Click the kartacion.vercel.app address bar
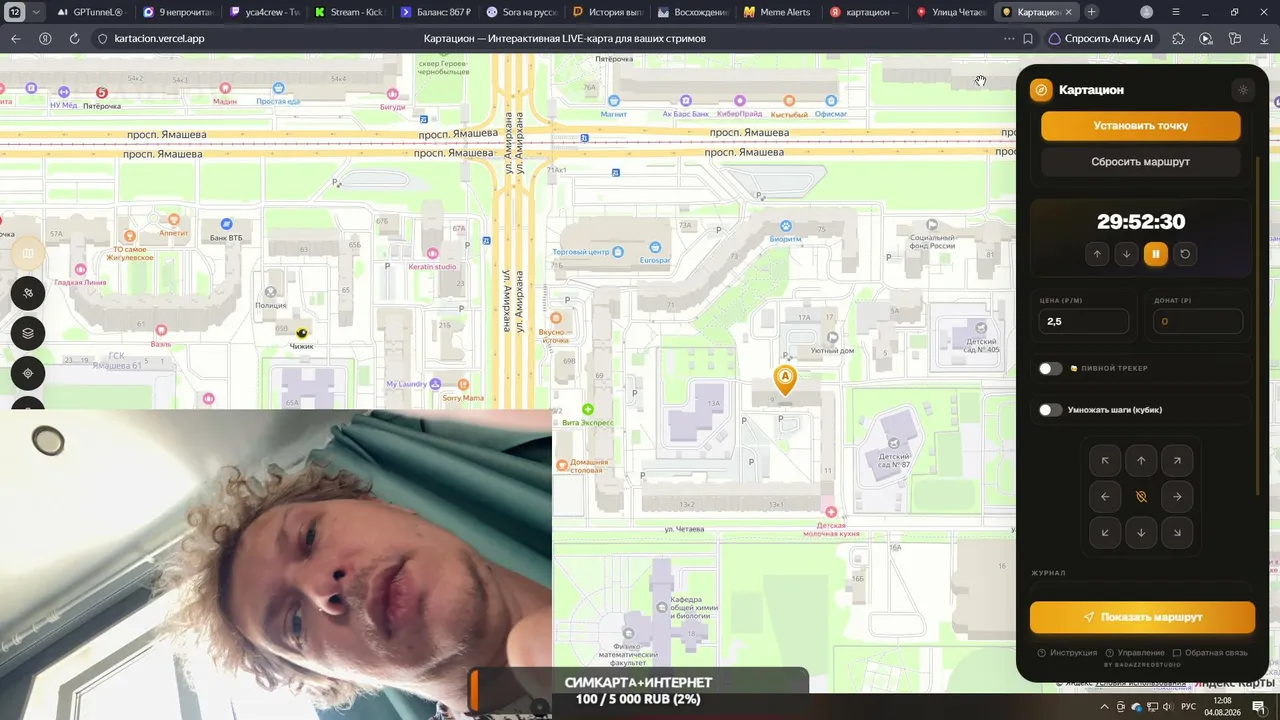 (x=160, y=39)
